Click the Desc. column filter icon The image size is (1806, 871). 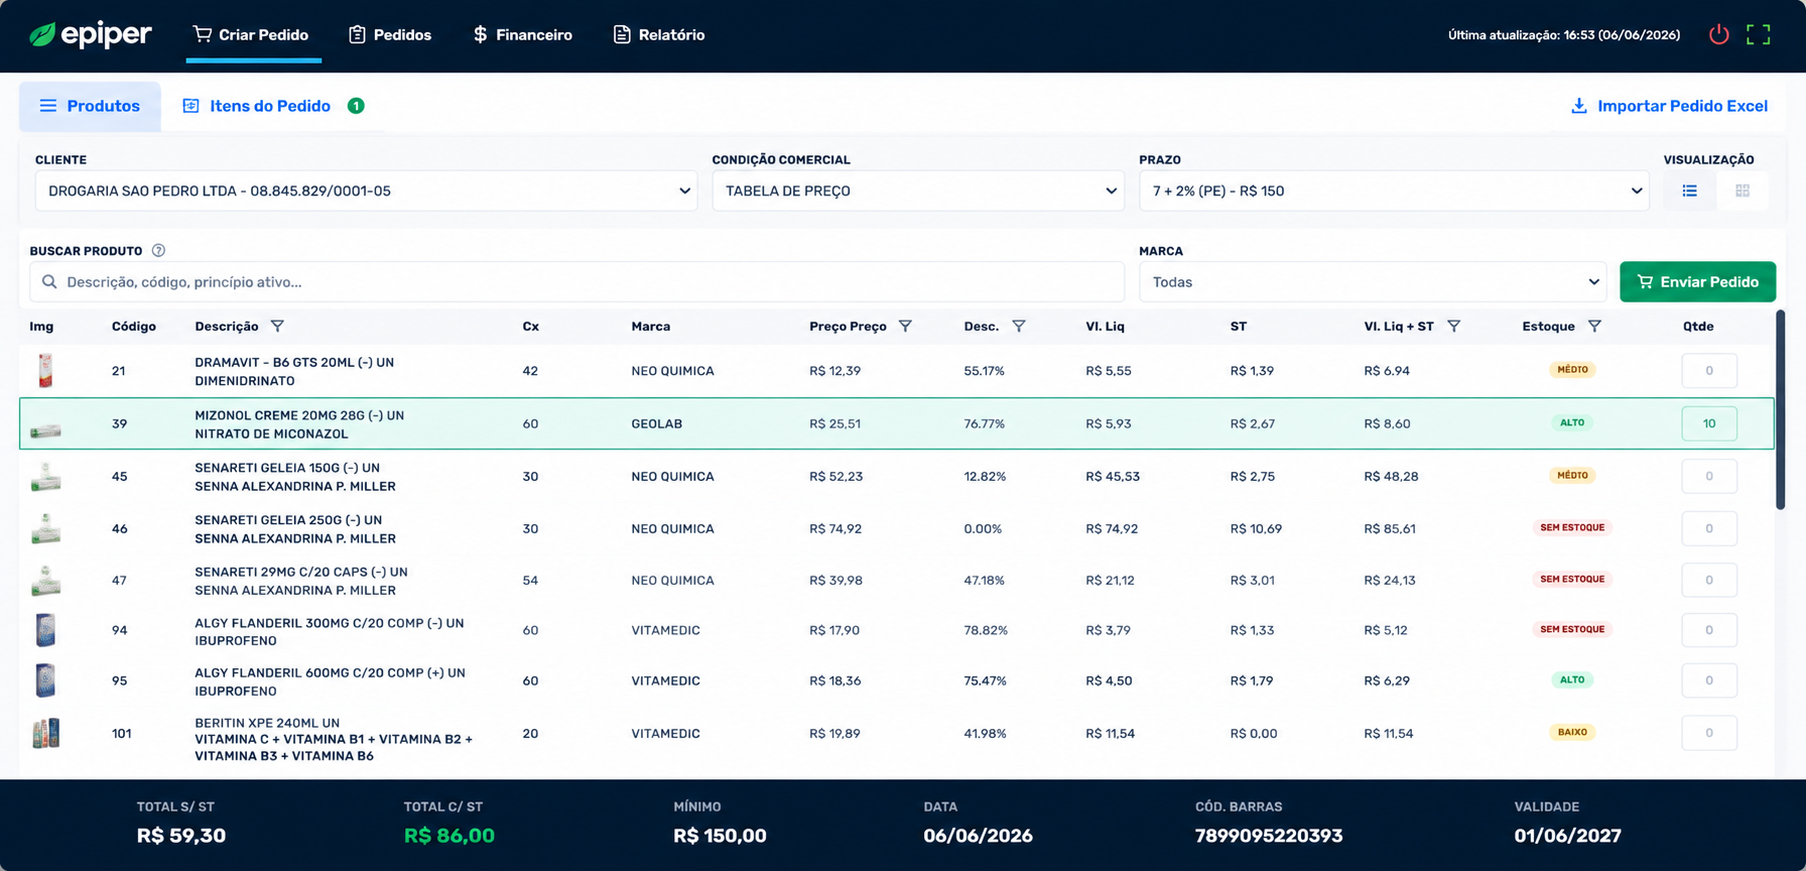tap(1018, 326)
